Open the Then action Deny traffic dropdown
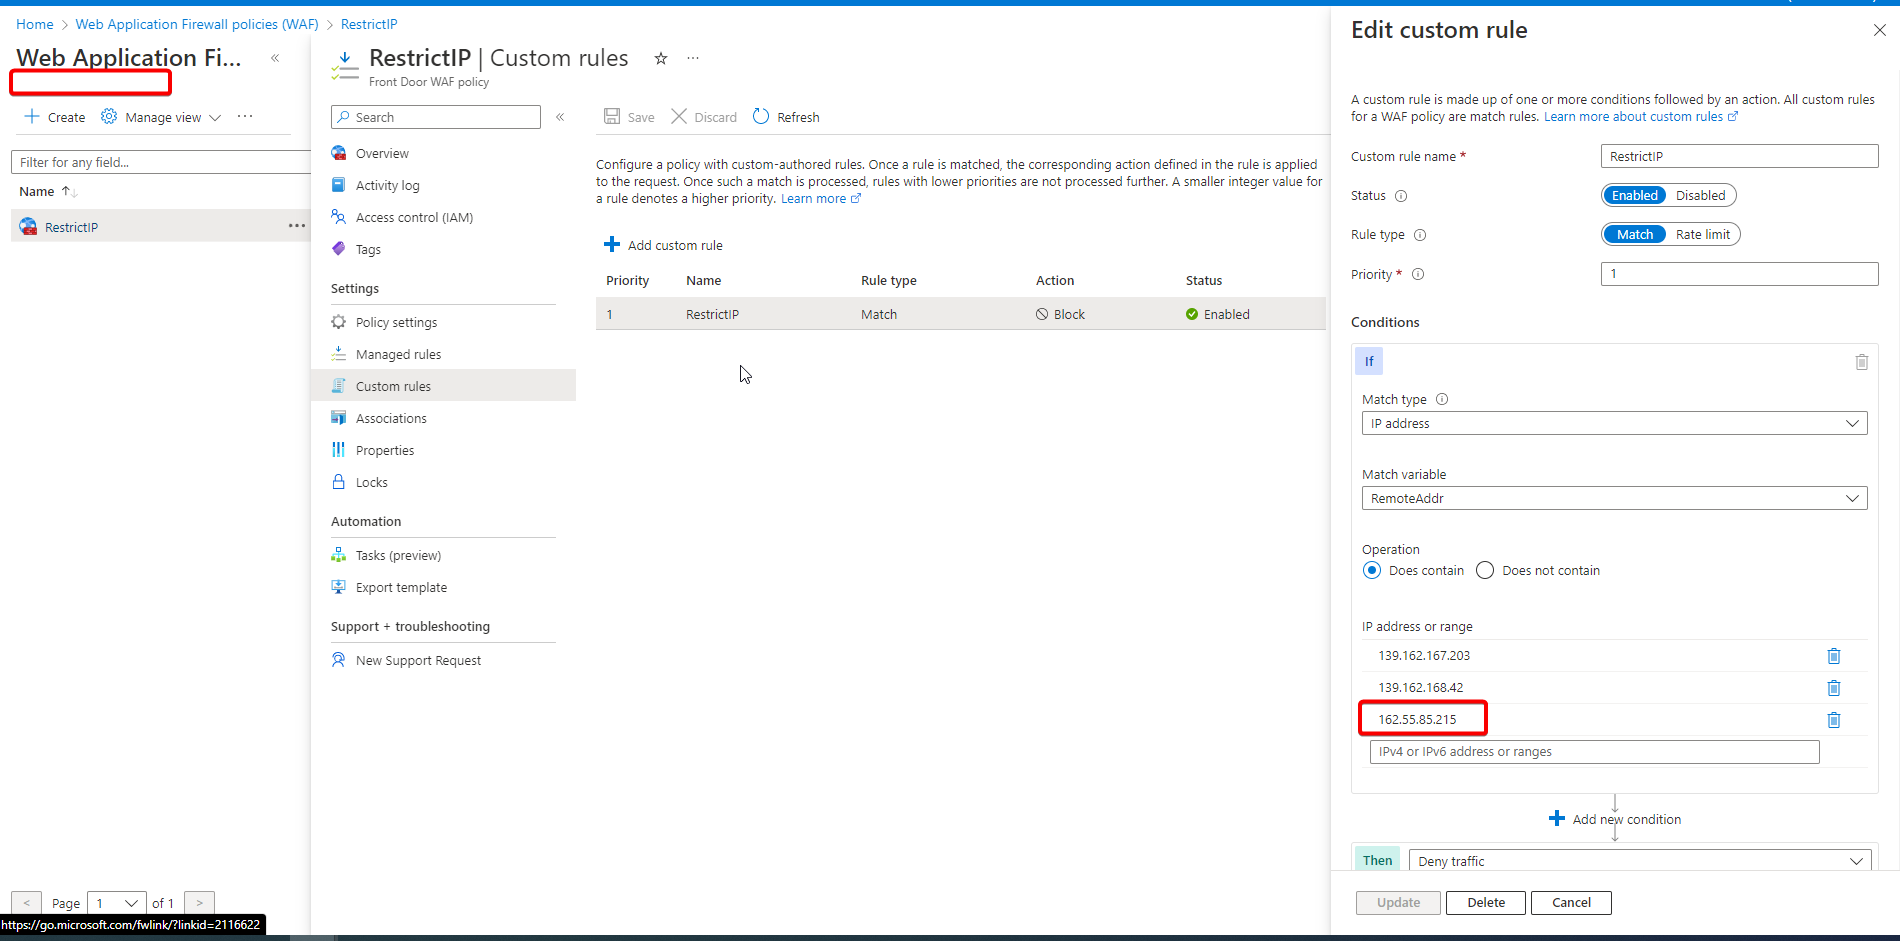This screenshot has height=941, width=1900. [x=1640, y=860]
